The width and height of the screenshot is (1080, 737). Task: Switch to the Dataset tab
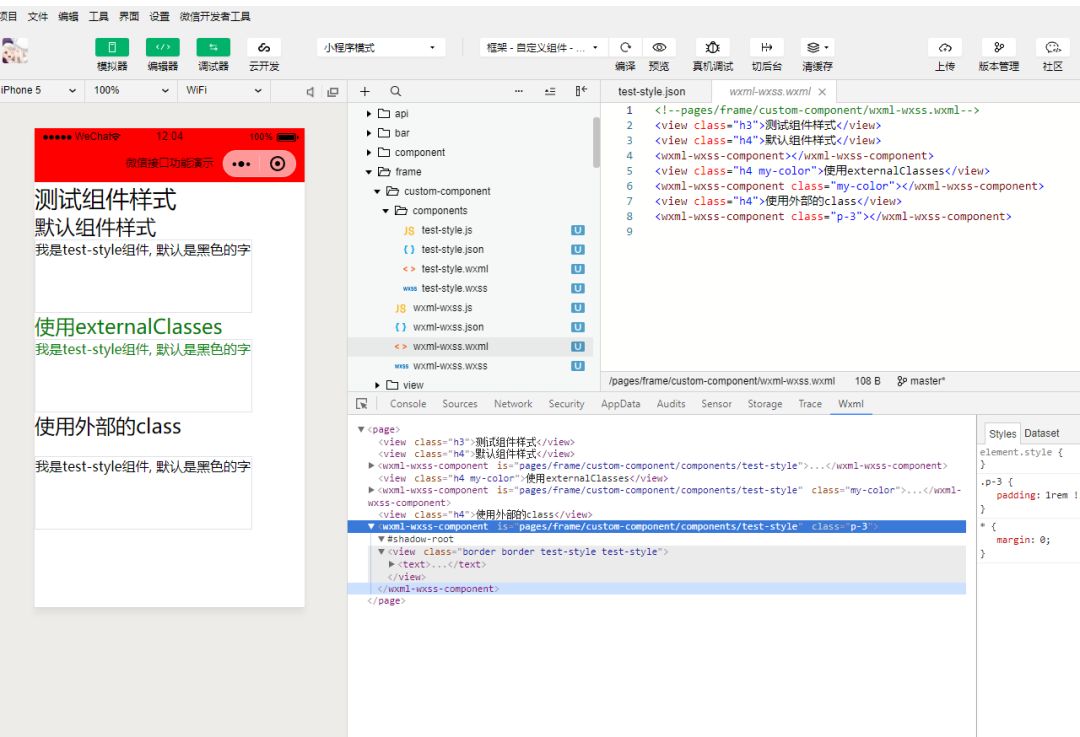point(1041,433)
